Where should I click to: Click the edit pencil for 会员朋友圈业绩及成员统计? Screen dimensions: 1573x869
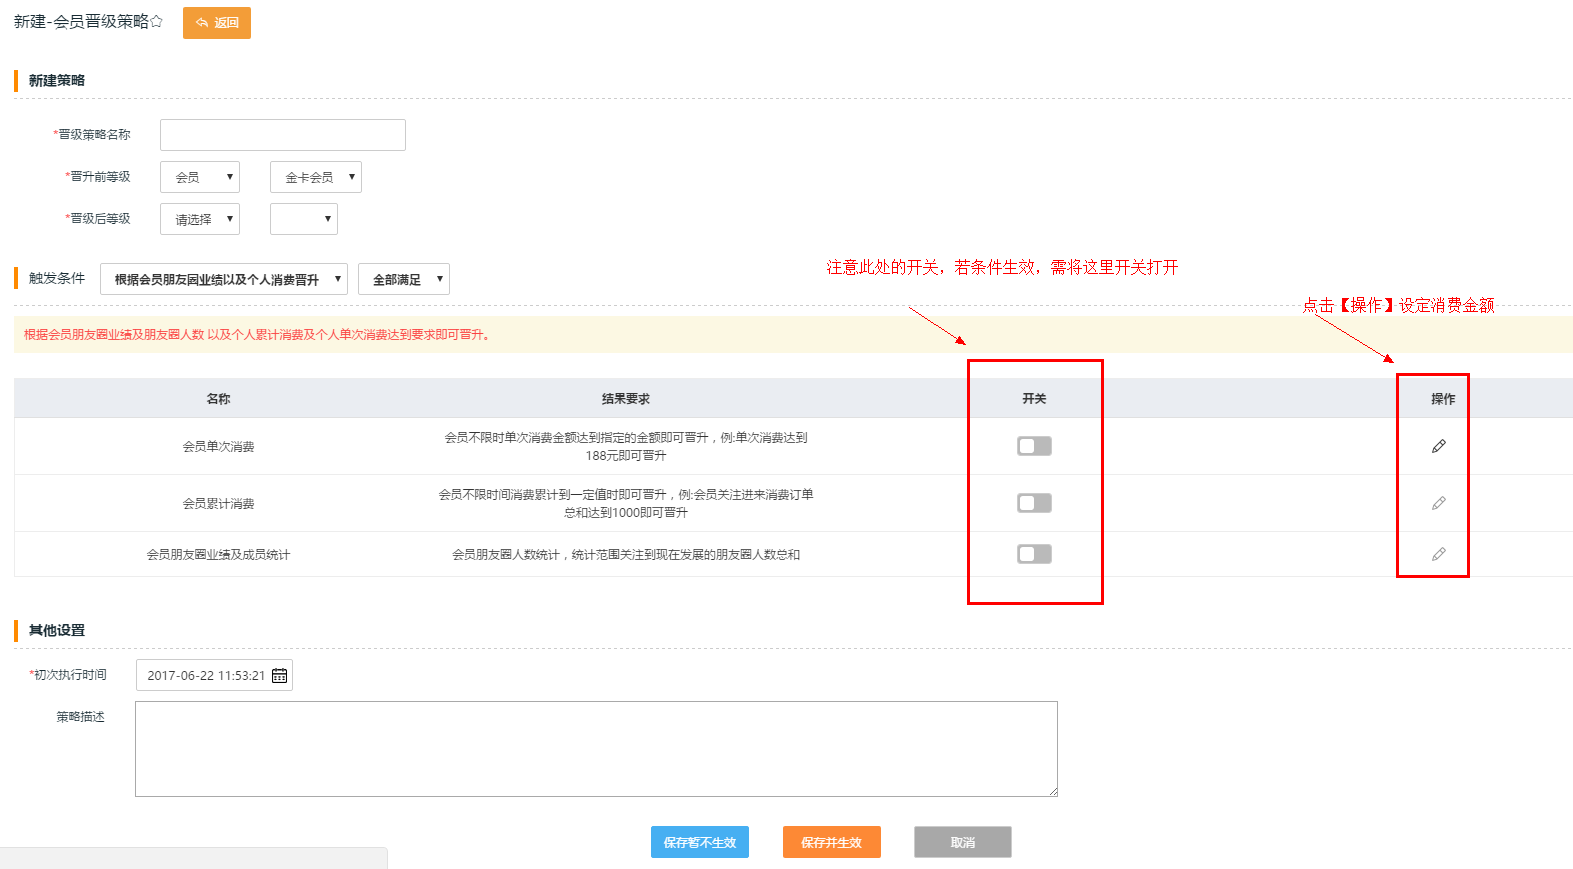(x=1438, y=554)
